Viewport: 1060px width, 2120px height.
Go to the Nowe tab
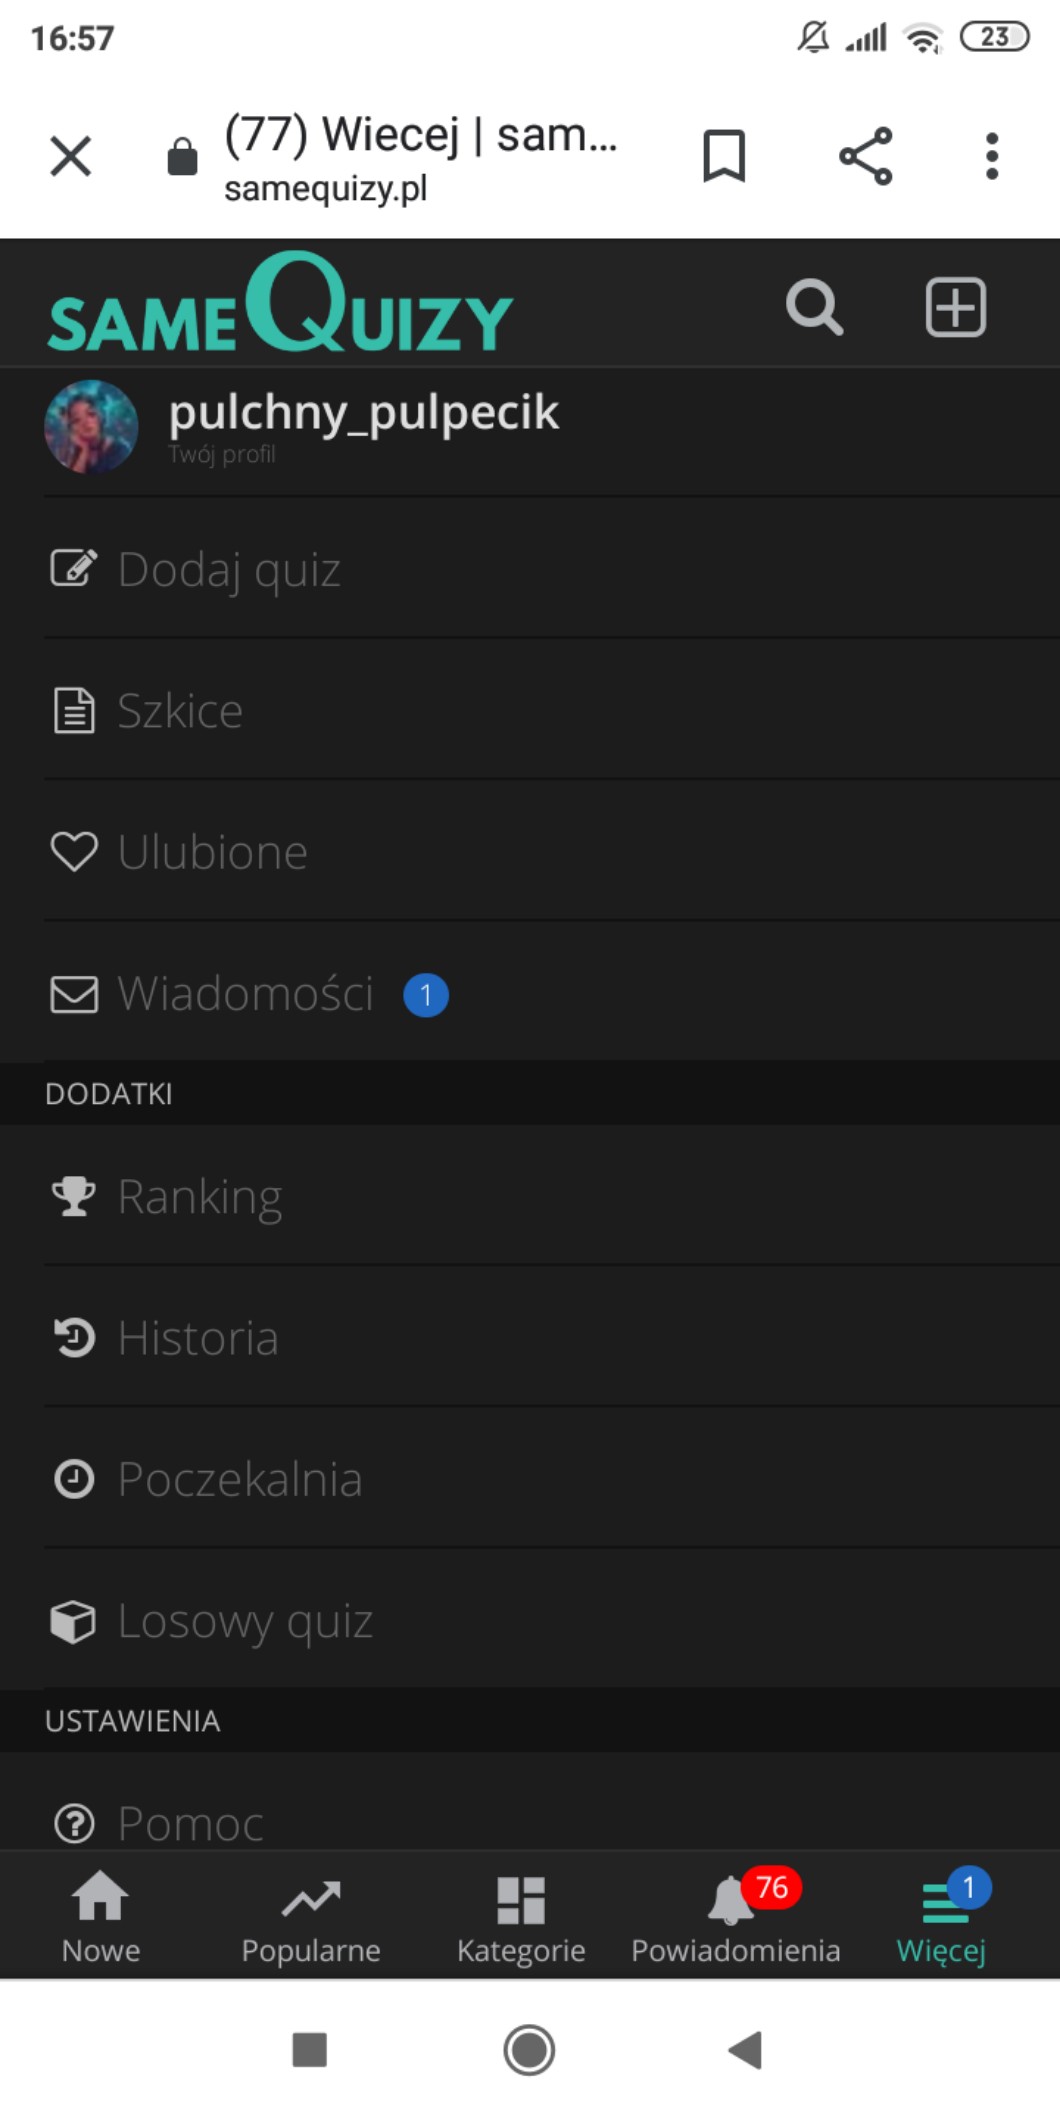point(101,1918)
